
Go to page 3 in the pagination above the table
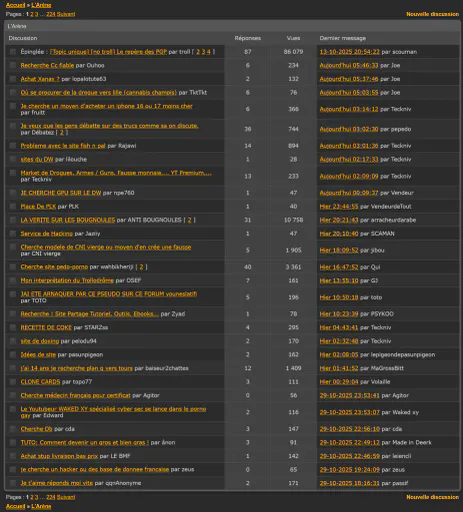tap(36, 14)
